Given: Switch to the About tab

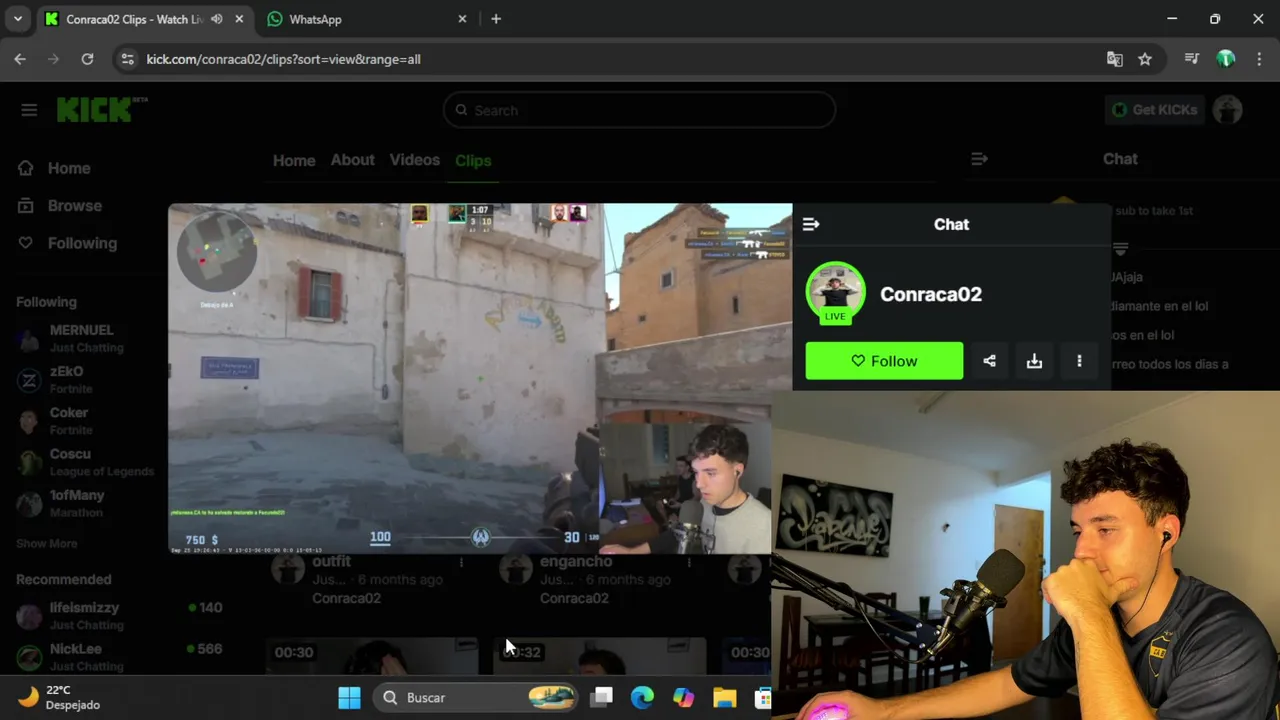Looking at the screenshot, I should (352, 160).
